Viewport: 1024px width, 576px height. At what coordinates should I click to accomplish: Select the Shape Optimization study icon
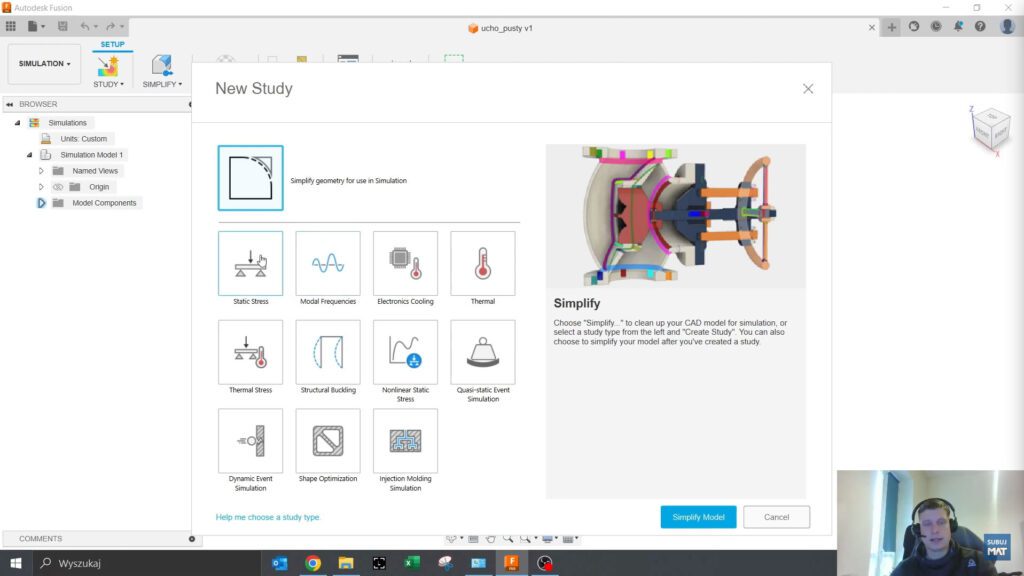tap(327, 440)
